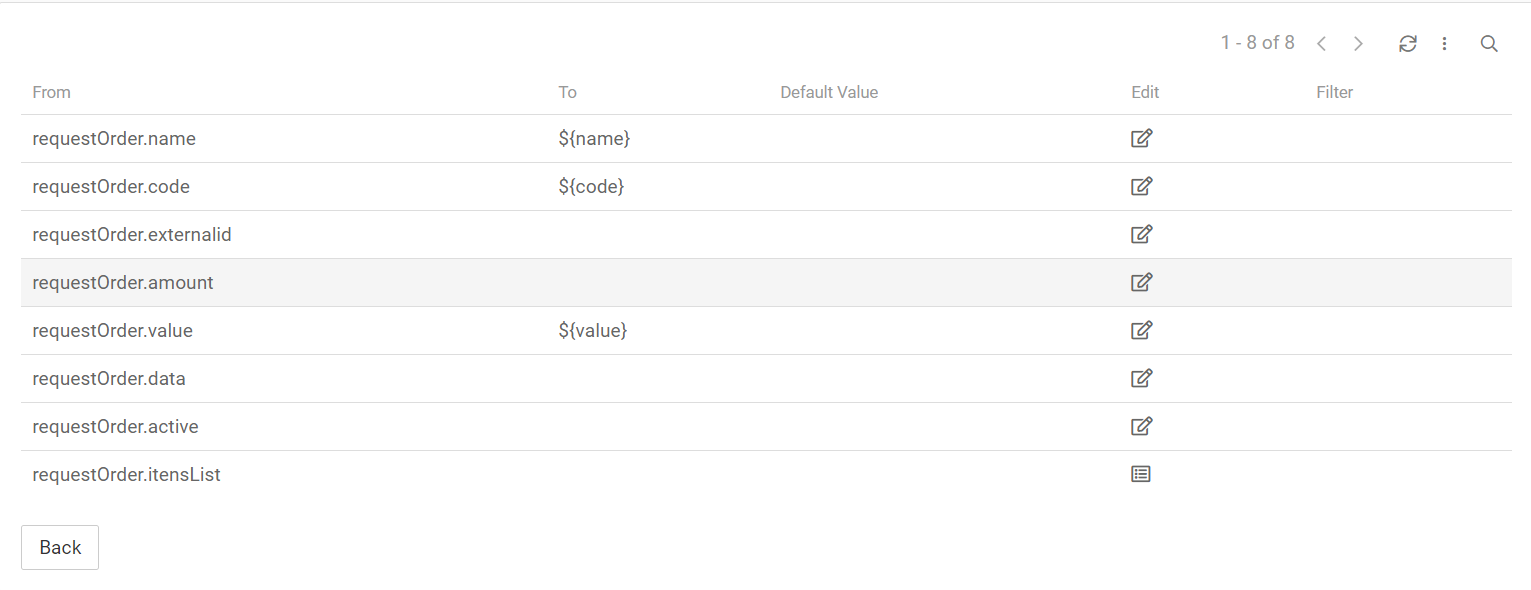
Task: Open list icon for requestOrder.itensList
Action: pyautogui.click(x=1141, y=475)
